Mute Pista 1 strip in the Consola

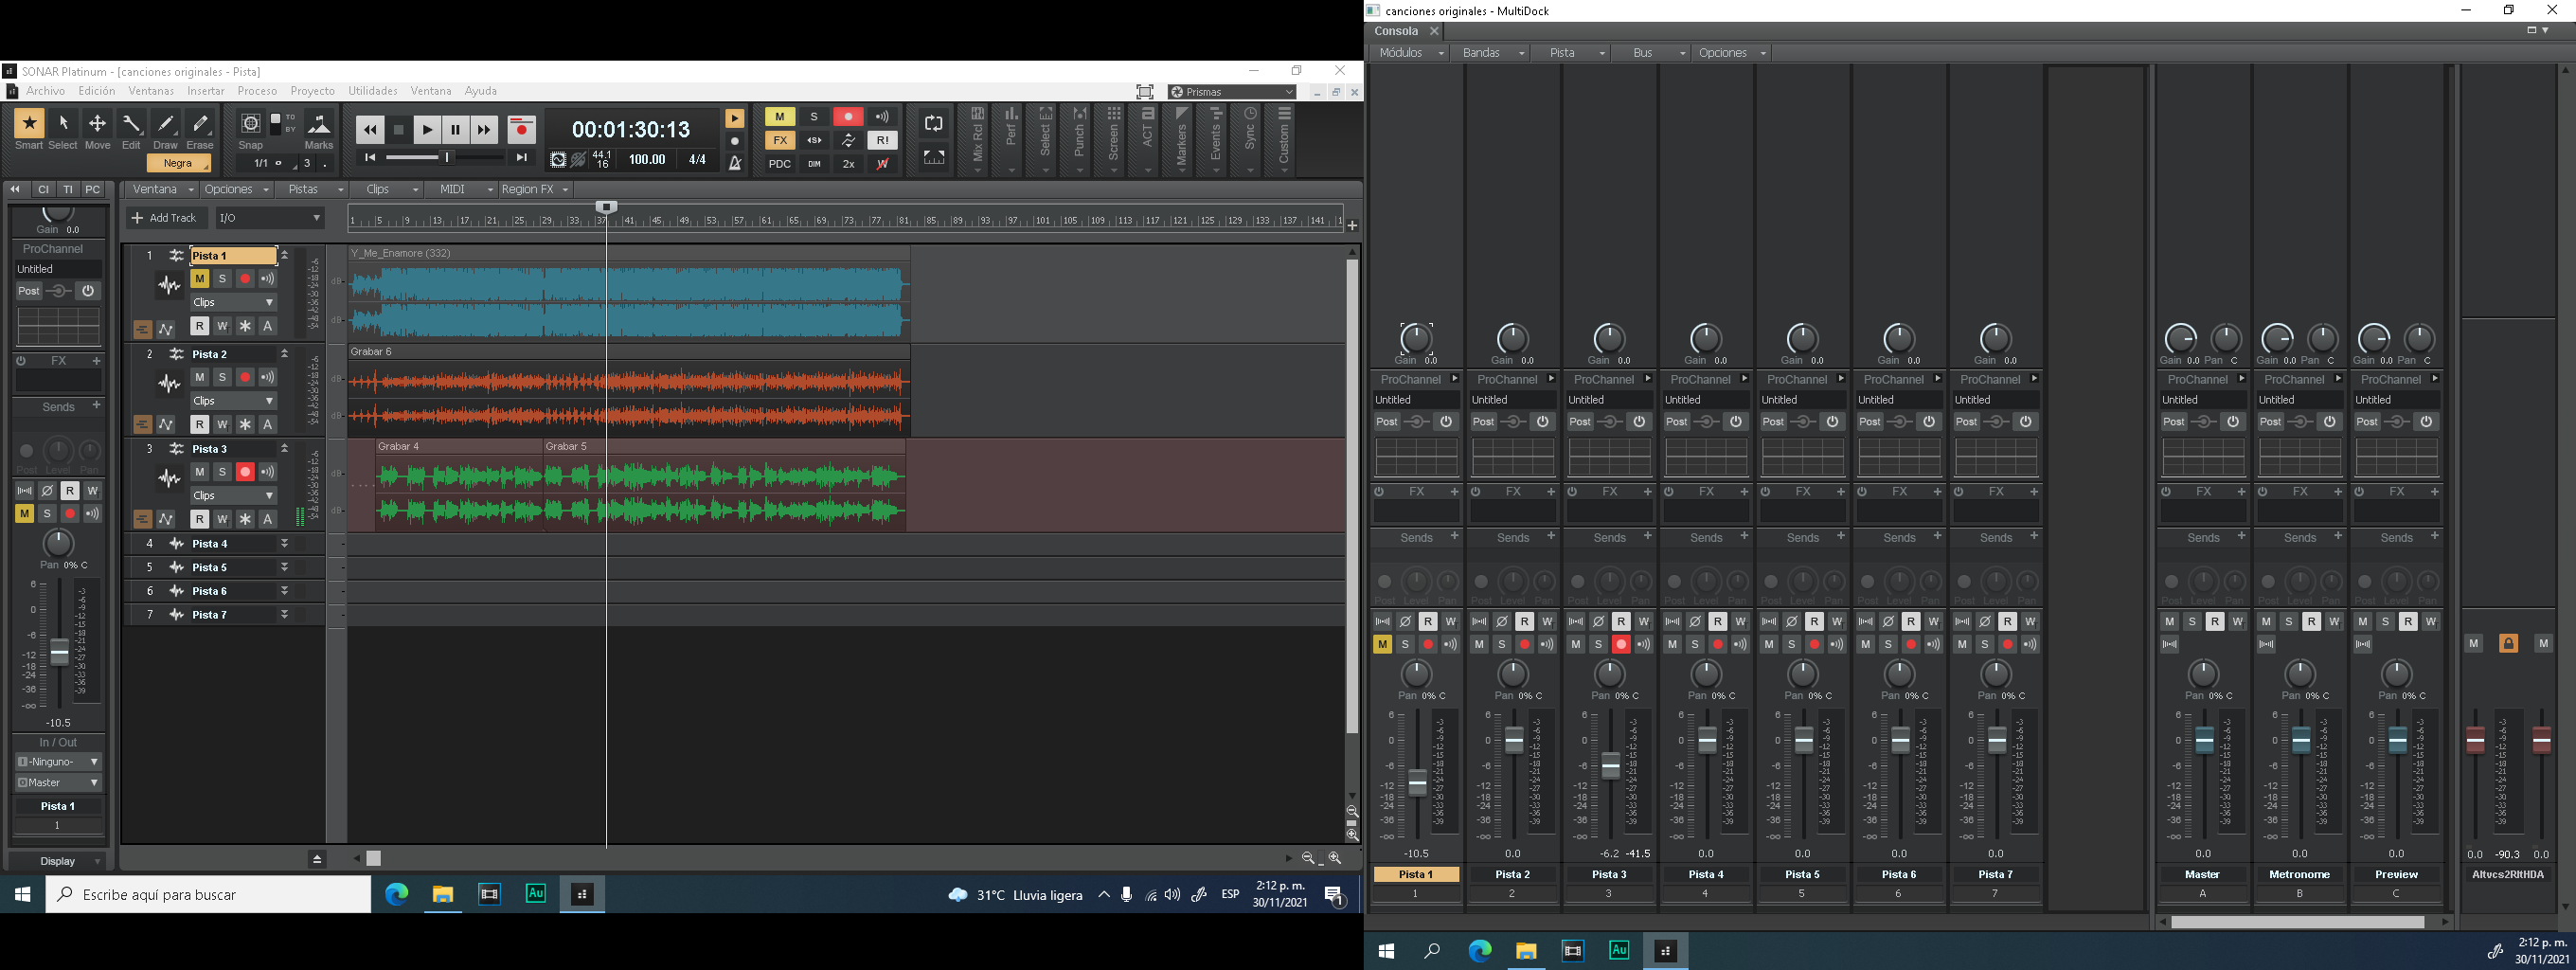tap(1382, 645)
